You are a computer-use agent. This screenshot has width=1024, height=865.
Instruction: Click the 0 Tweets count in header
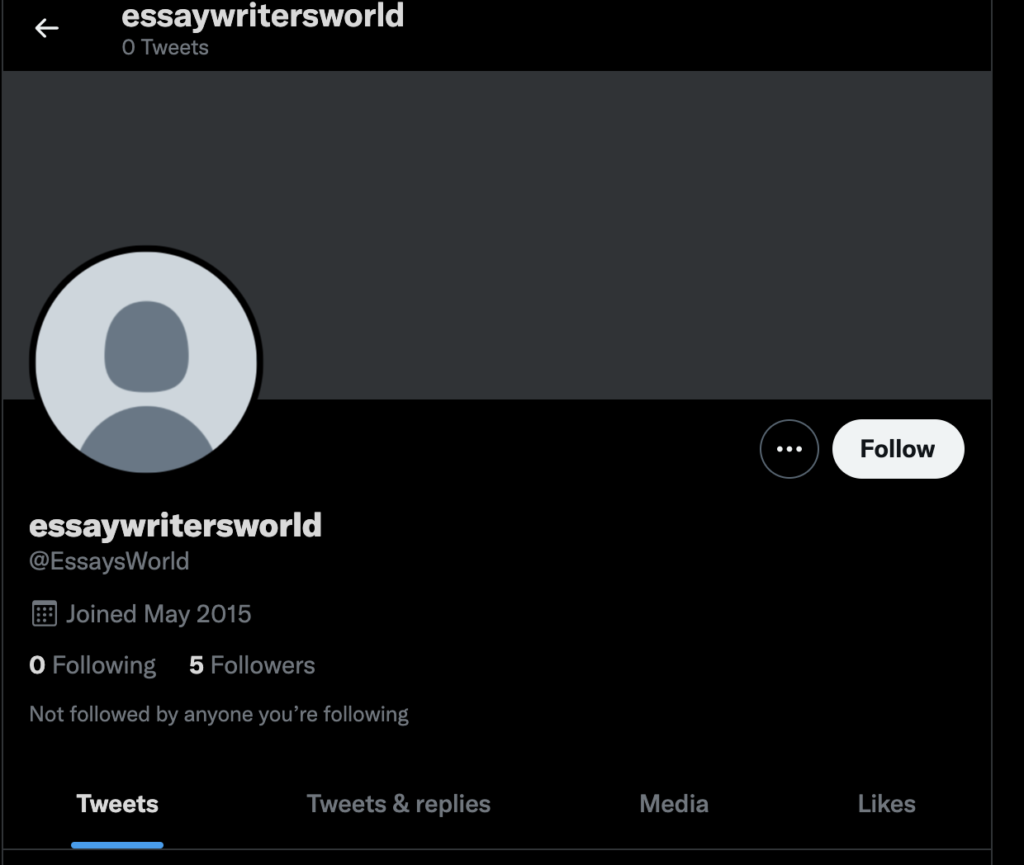165,48
